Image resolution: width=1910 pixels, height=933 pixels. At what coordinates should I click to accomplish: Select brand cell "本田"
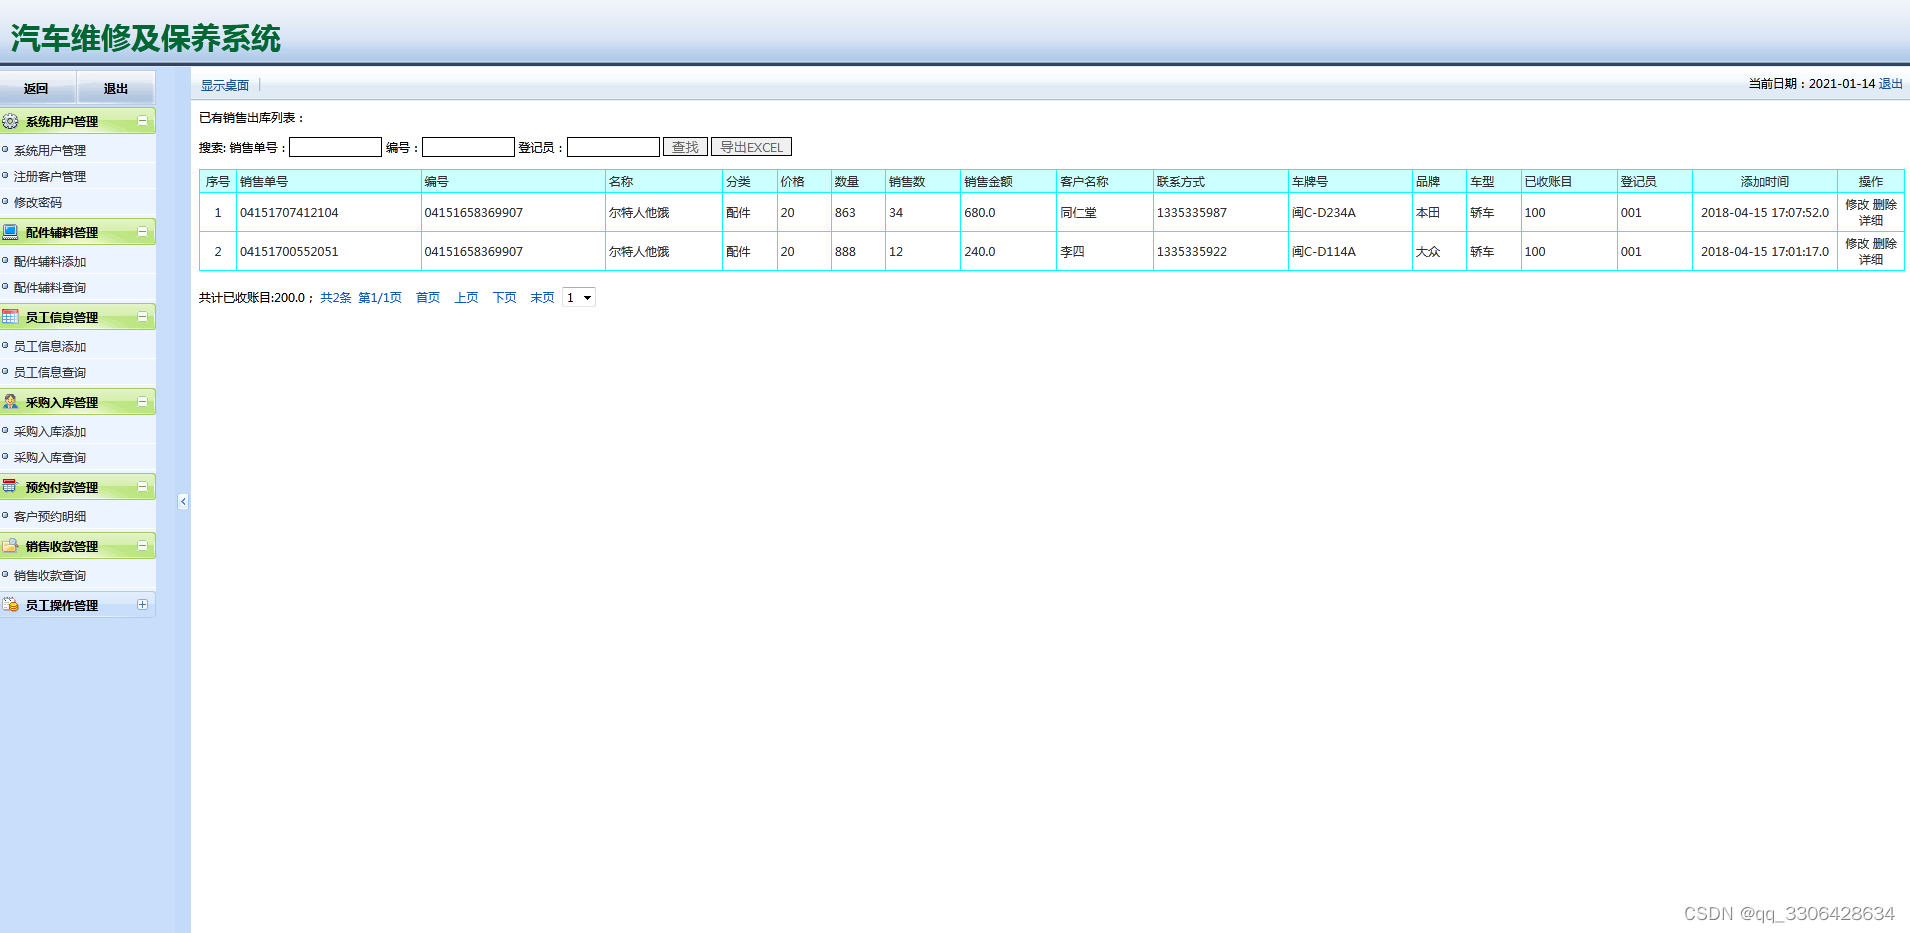[1439, 213]
